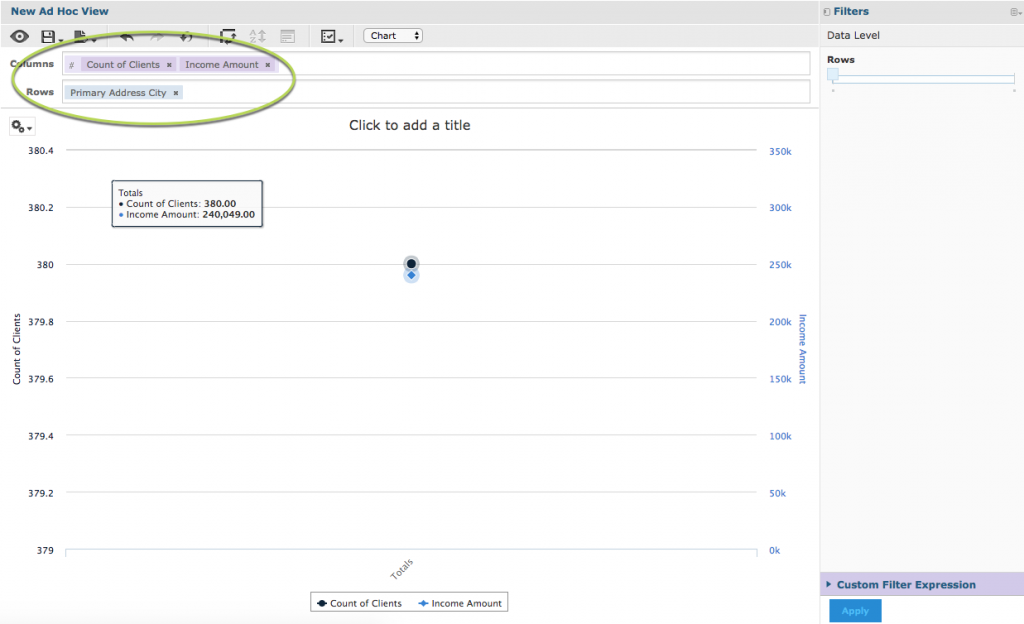Select the eye icon to preview the report
1024x624 pixels.
pos(19,35)
